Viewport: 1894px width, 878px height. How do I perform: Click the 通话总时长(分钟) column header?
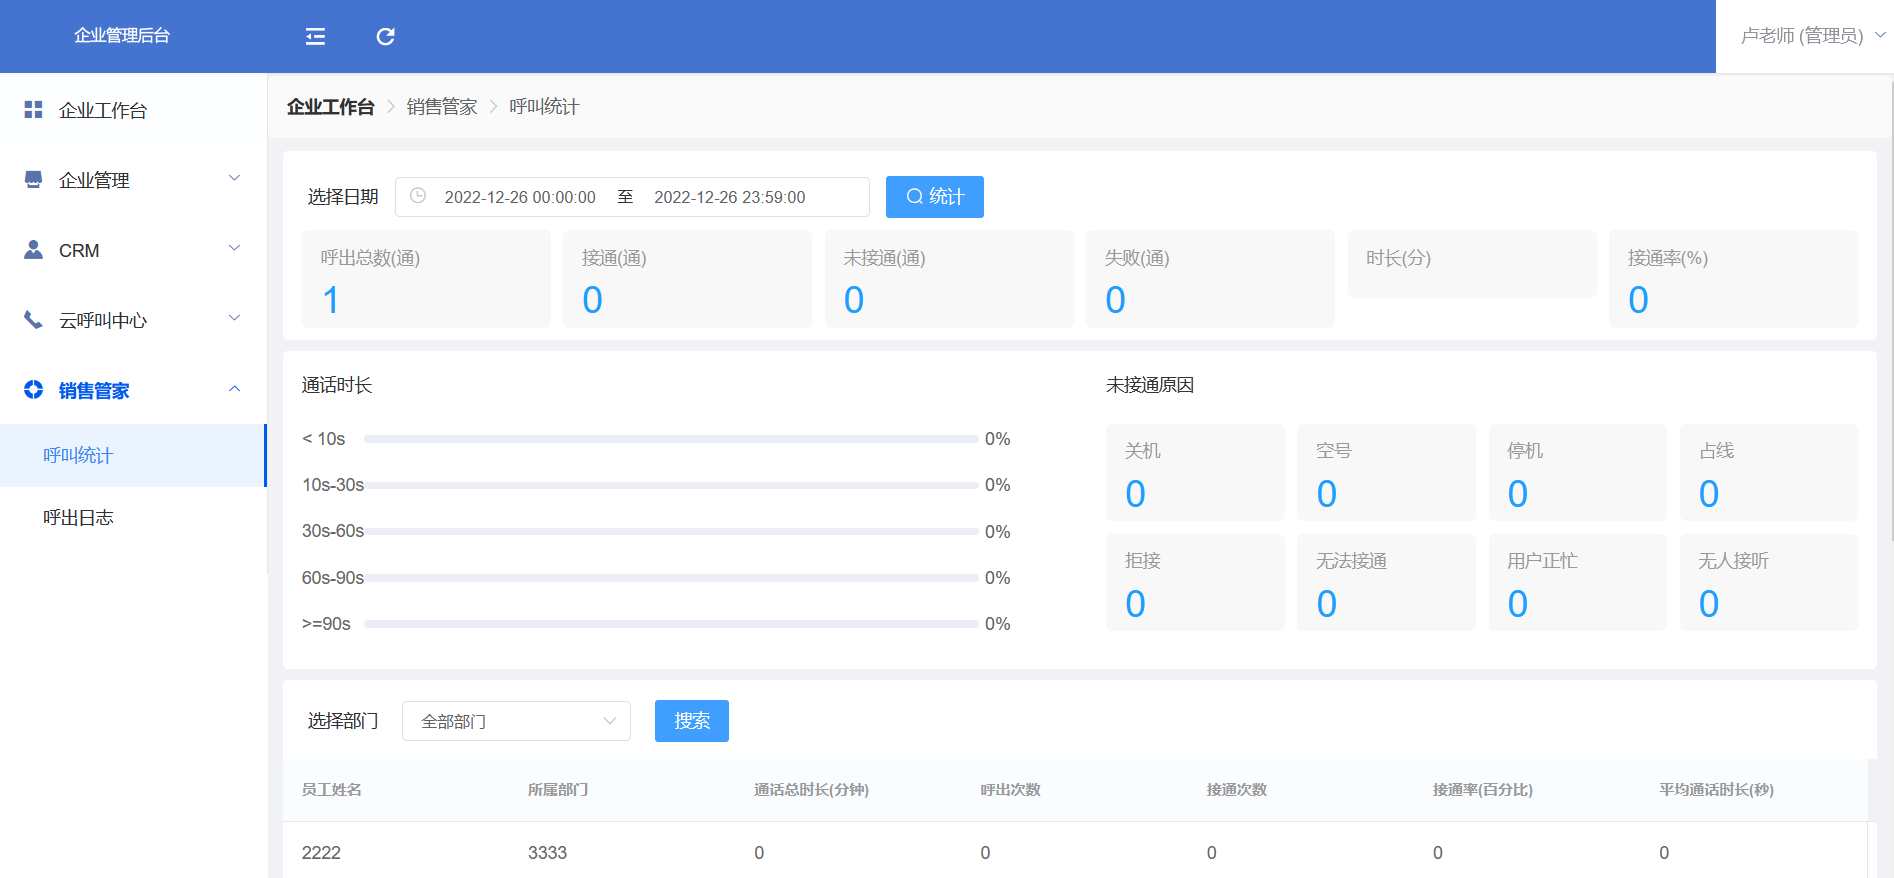click(811, 790)
